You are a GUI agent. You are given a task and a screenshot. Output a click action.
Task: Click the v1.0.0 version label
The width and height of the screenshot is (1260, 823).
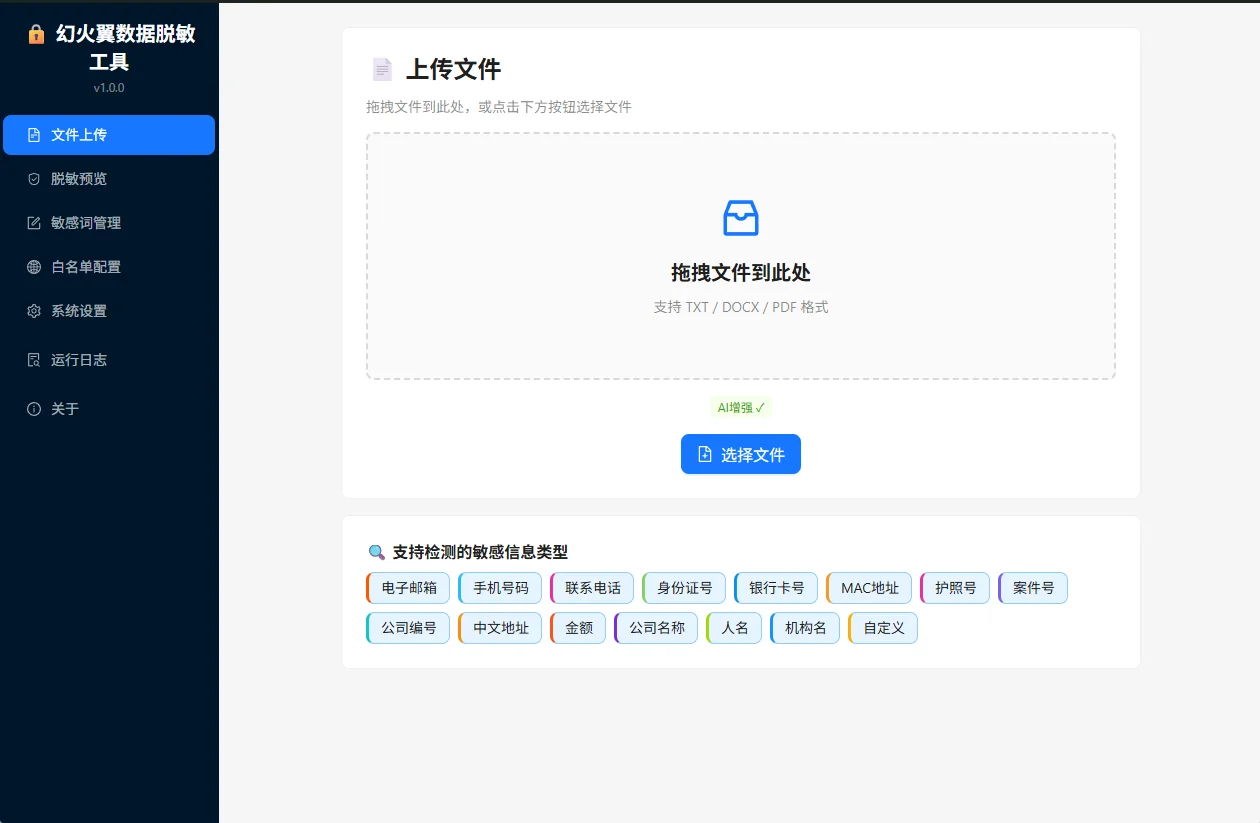[109, 88]
